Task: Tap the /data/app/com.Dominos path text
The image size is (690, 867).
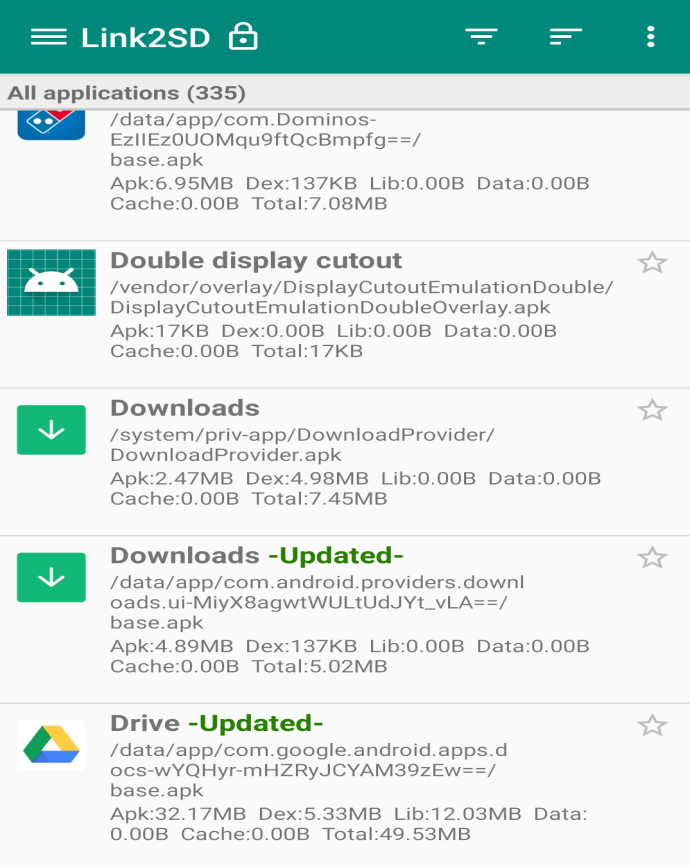Action: (265, 139)
